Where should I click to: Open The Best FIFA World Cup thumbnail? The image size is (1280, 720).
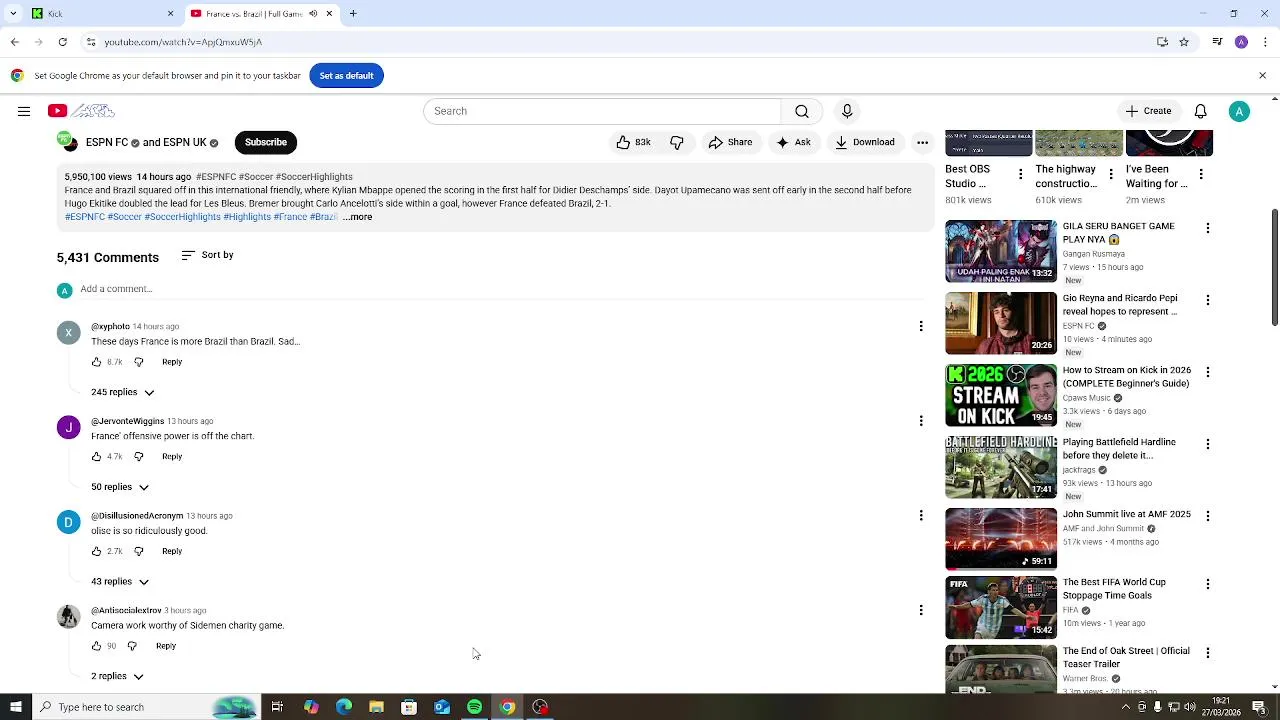point(1001,608)
